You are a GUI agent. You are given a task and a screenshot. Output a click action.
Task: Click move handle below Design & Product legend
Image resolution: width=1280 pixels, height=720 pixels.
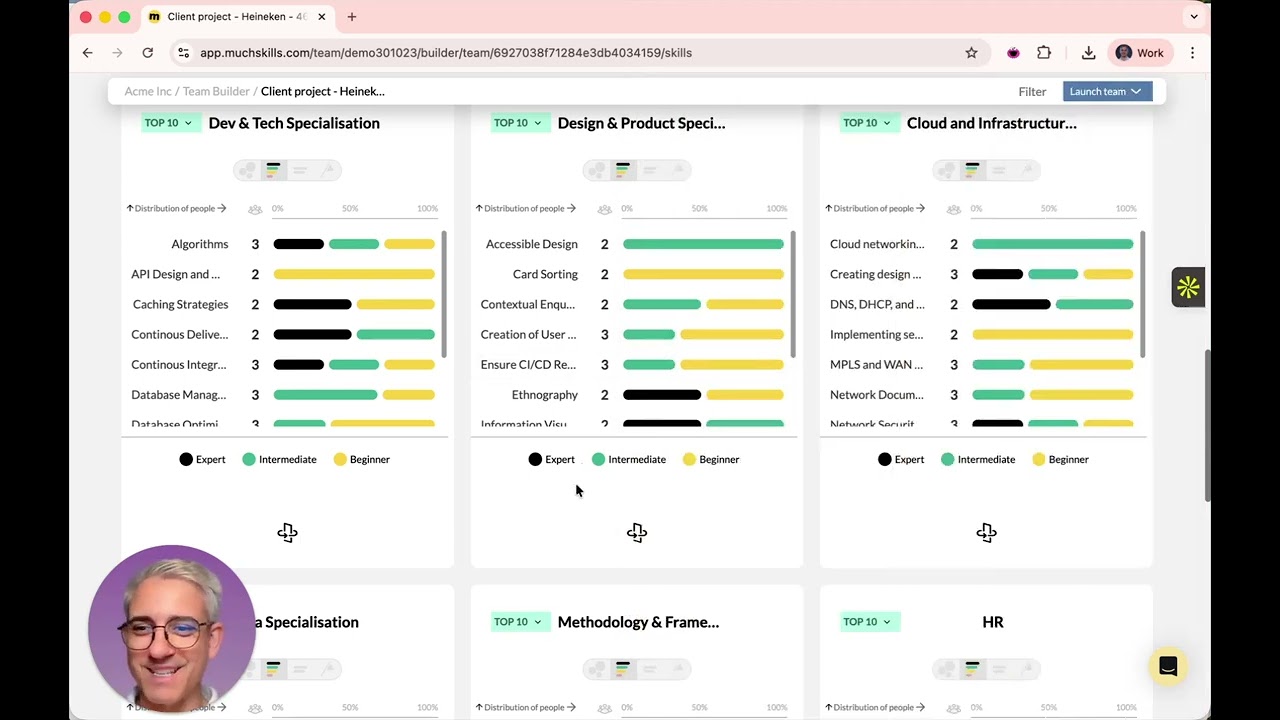point(637,533)
